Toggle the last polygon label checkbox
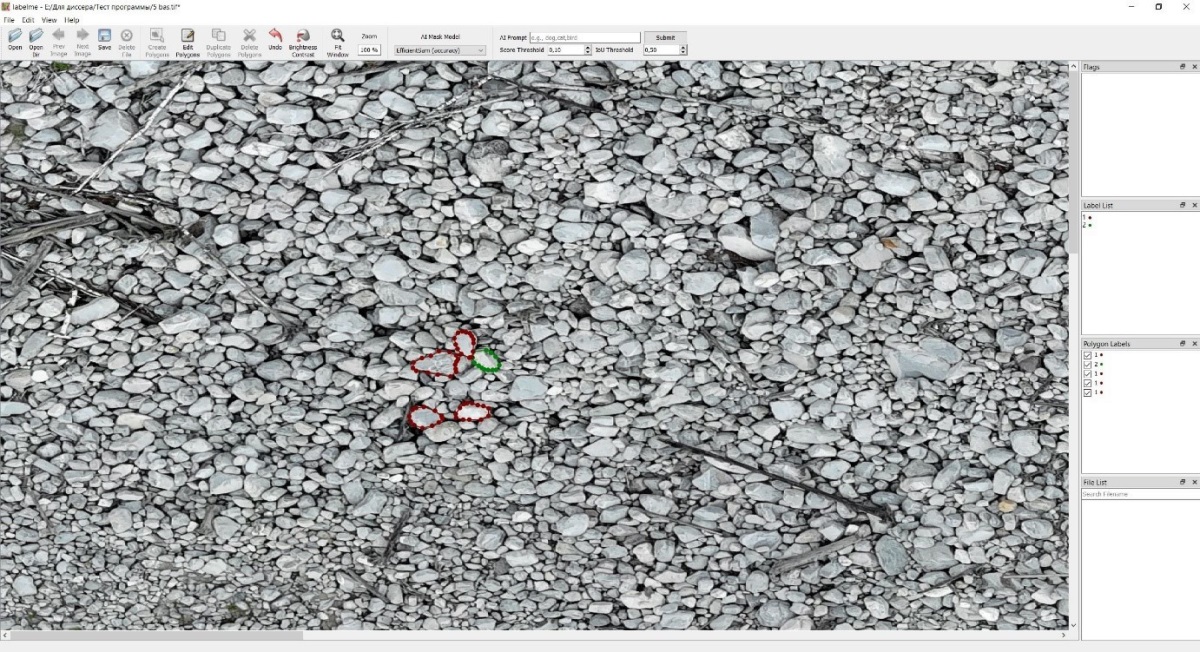 (1087, 392)
